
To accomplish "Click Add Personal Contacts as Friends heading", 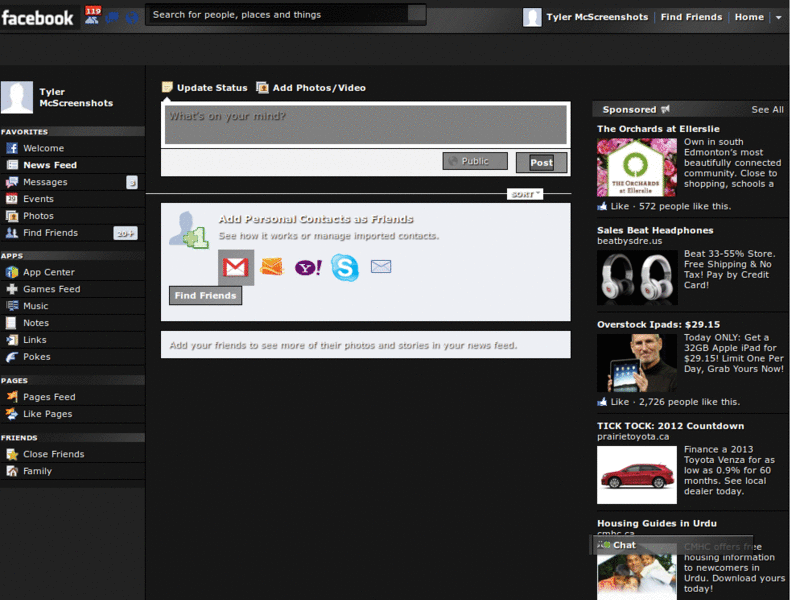I will click(316, 219).
